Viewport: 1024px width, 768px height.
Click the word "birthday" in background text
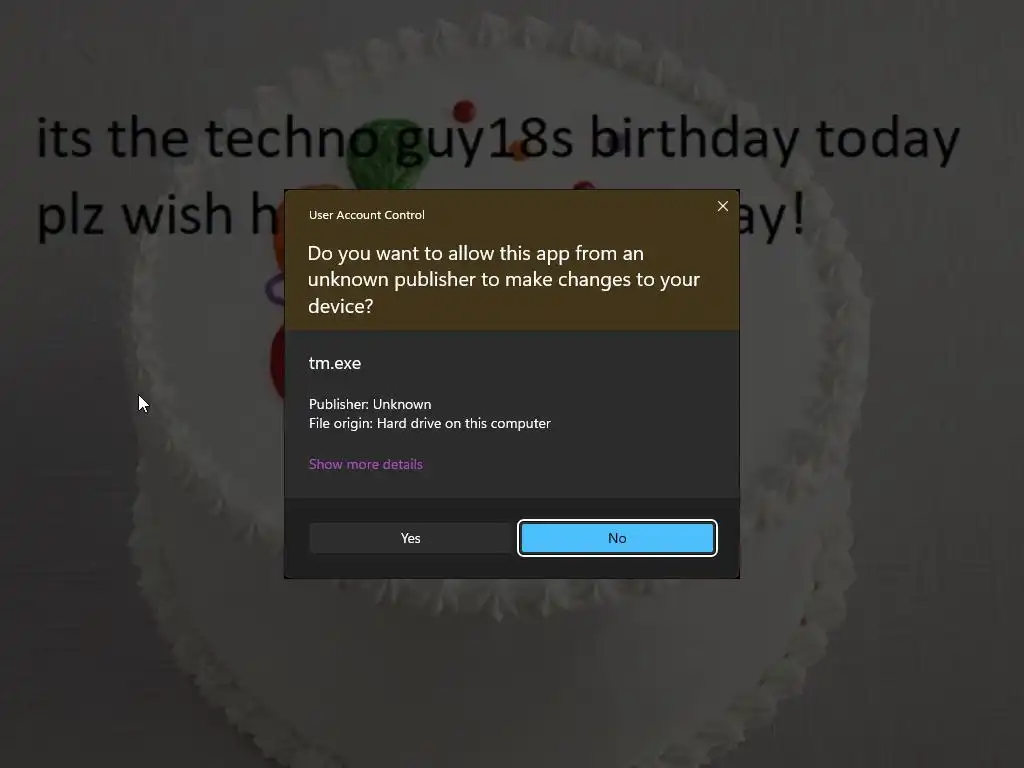tap(694, 139)
